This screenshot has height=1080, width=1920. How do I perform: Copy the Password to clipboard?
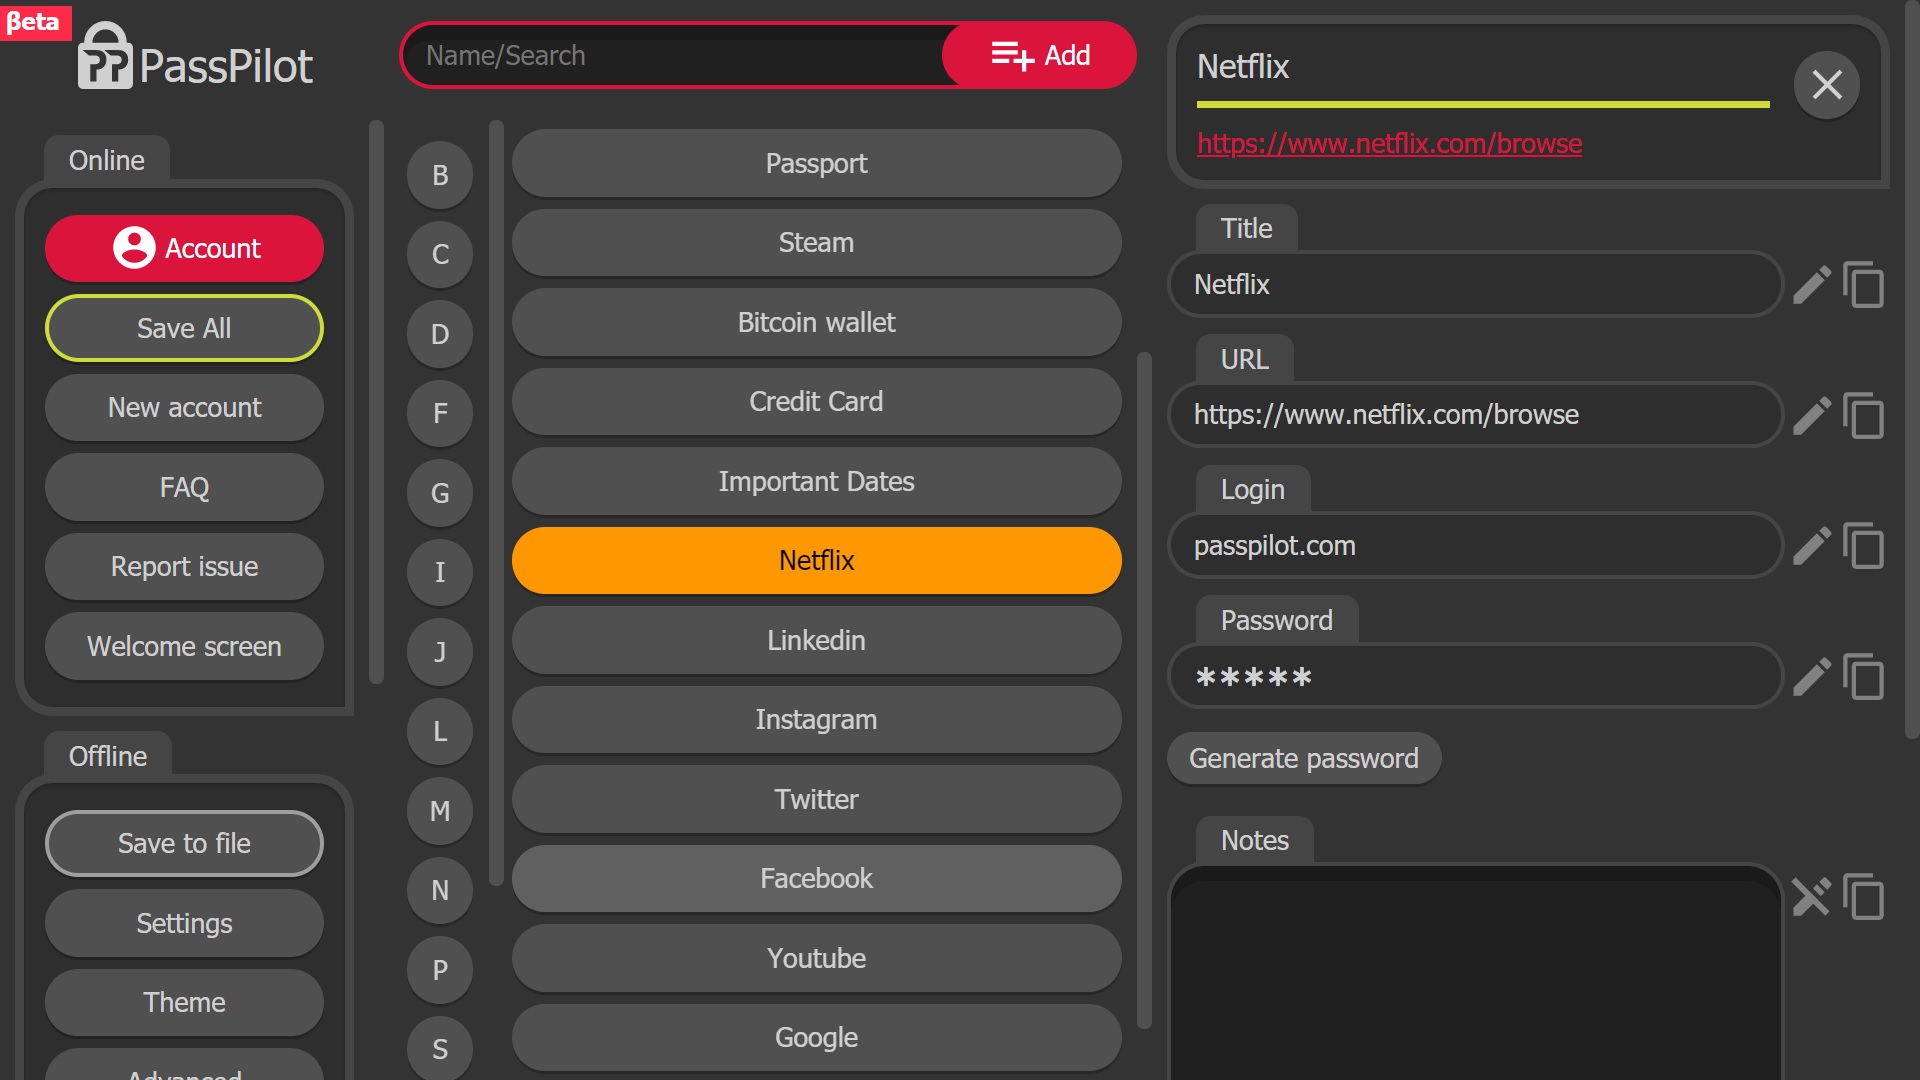pos(1863,677)
